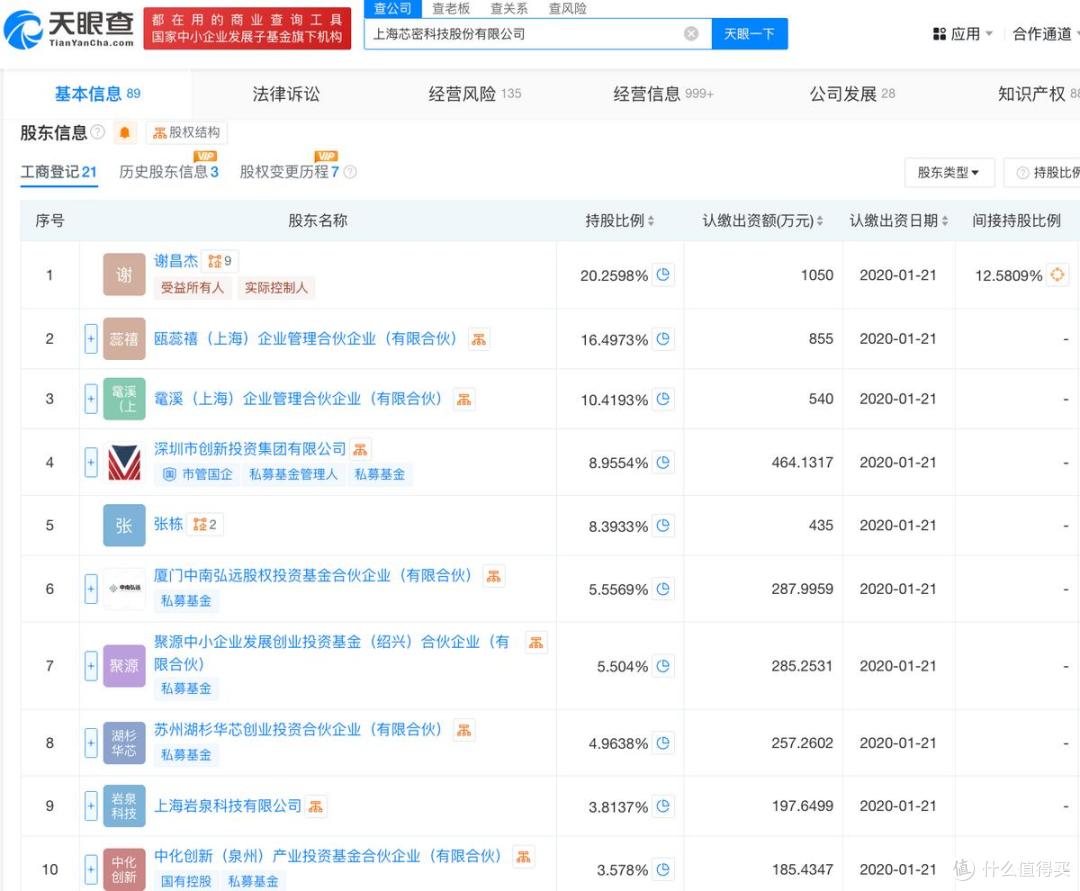
Task: Click pie chart icon for 16.4973%
Action: [663, 339]
